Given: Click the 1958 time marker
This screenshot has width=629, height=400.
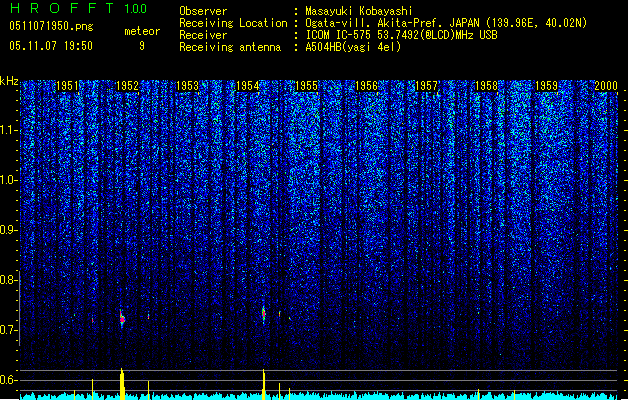Looking at the screenshot, I should pyautogui.click(x=486, y=86).
